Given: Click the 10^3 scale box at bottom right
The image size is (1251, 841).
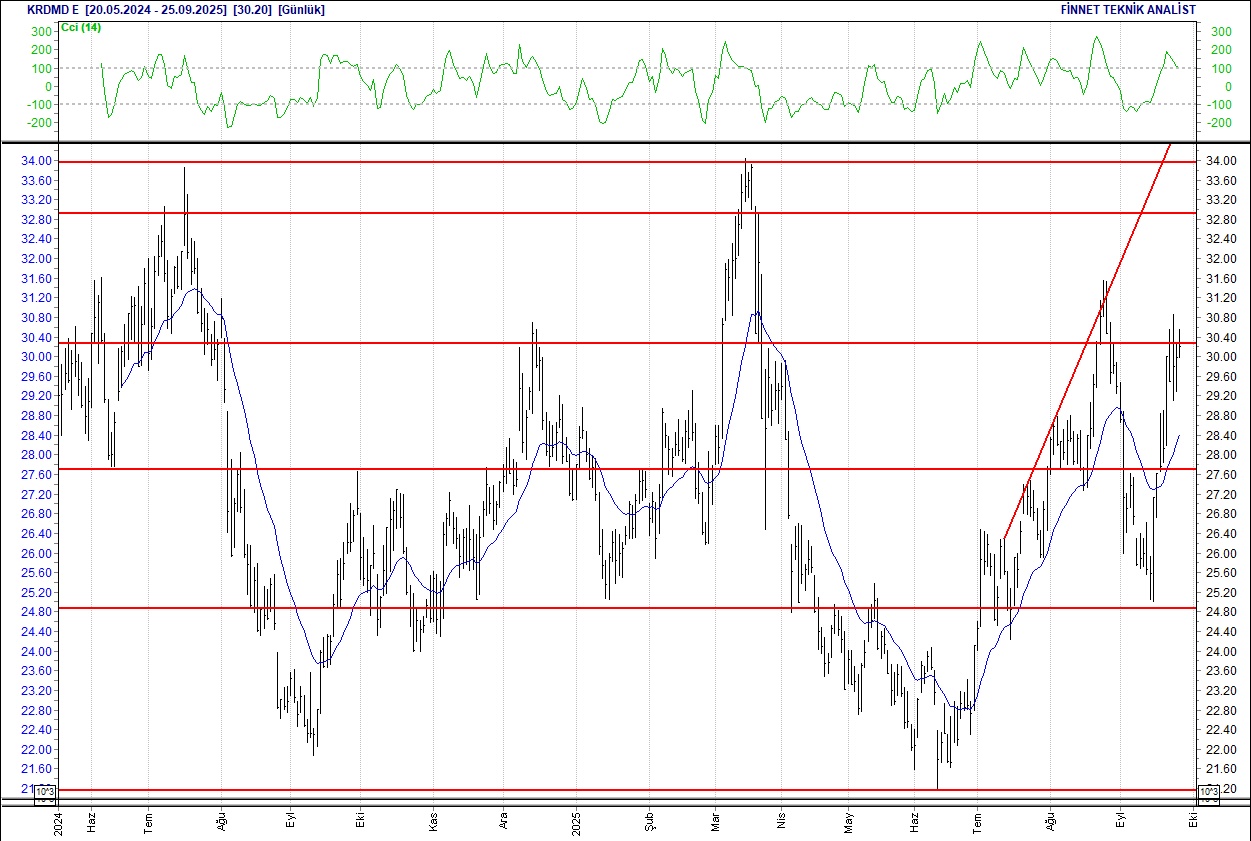Looking at the screenshot, I should click(x=1208, y=794).
